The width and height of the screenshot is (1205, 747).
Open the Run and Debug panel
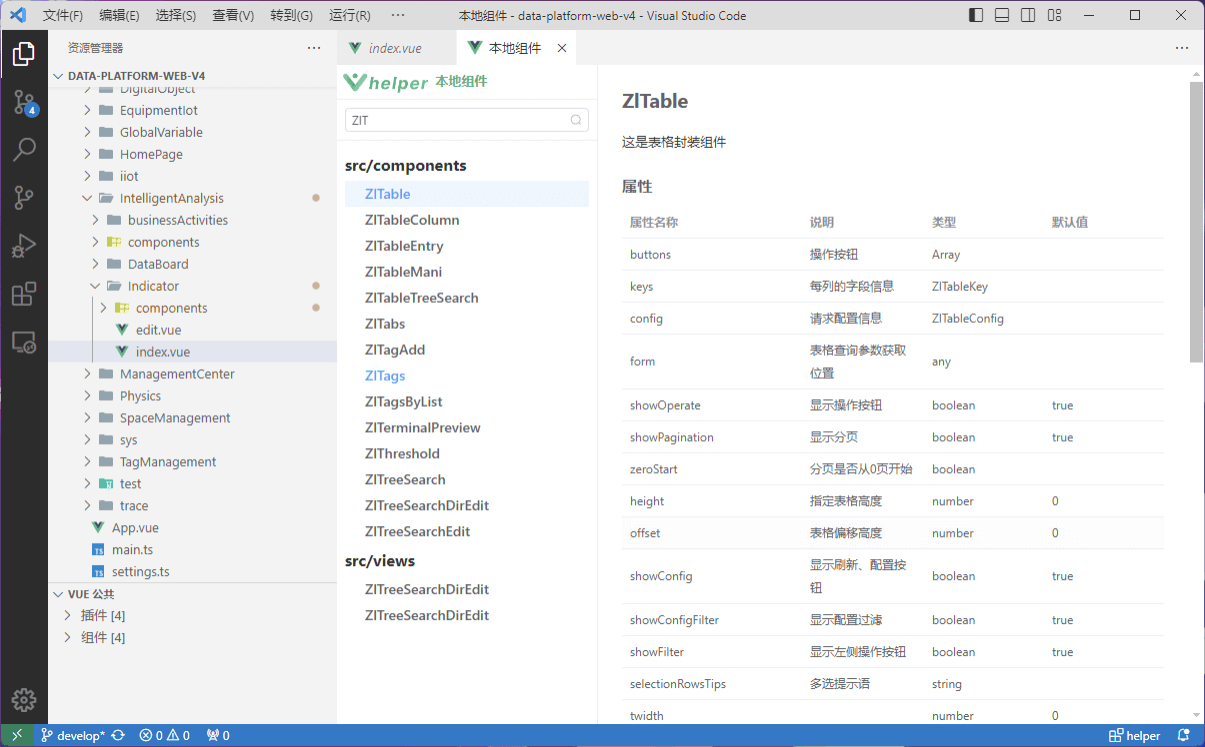[24, 245]
